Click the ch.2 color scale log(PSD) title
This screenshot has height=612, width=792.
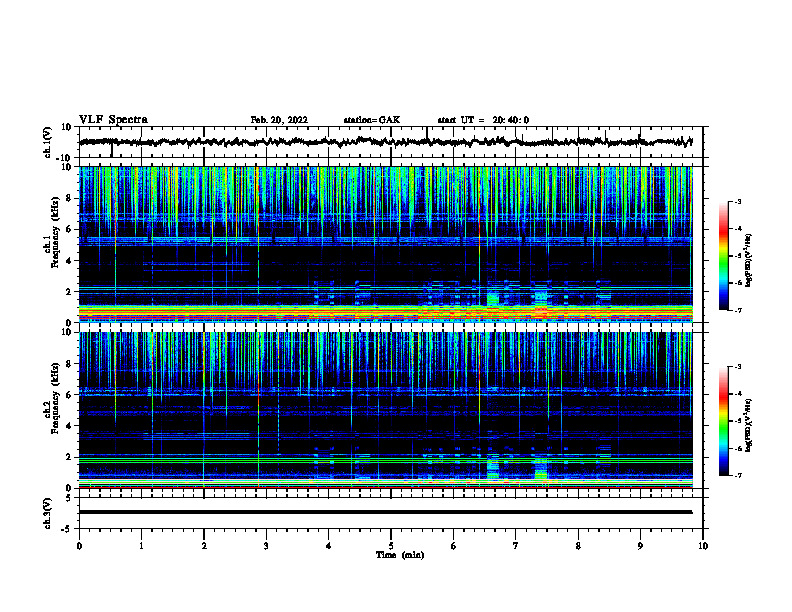pos(749,426)
